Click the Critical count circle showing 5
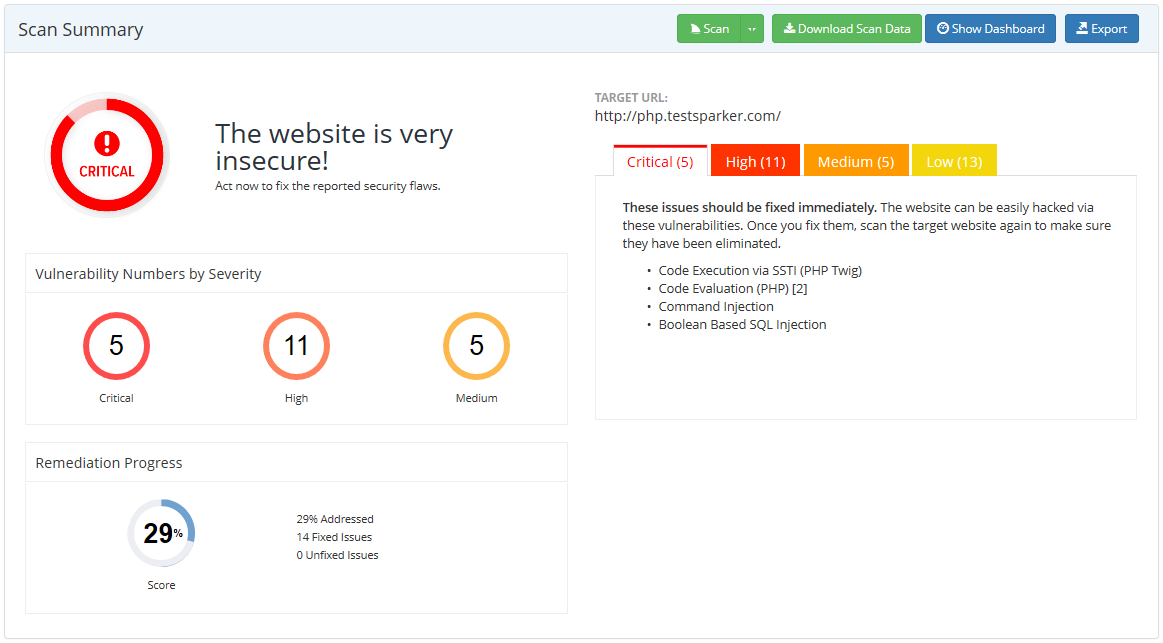The image size is (1163, 643). click(x=116, y=346)
